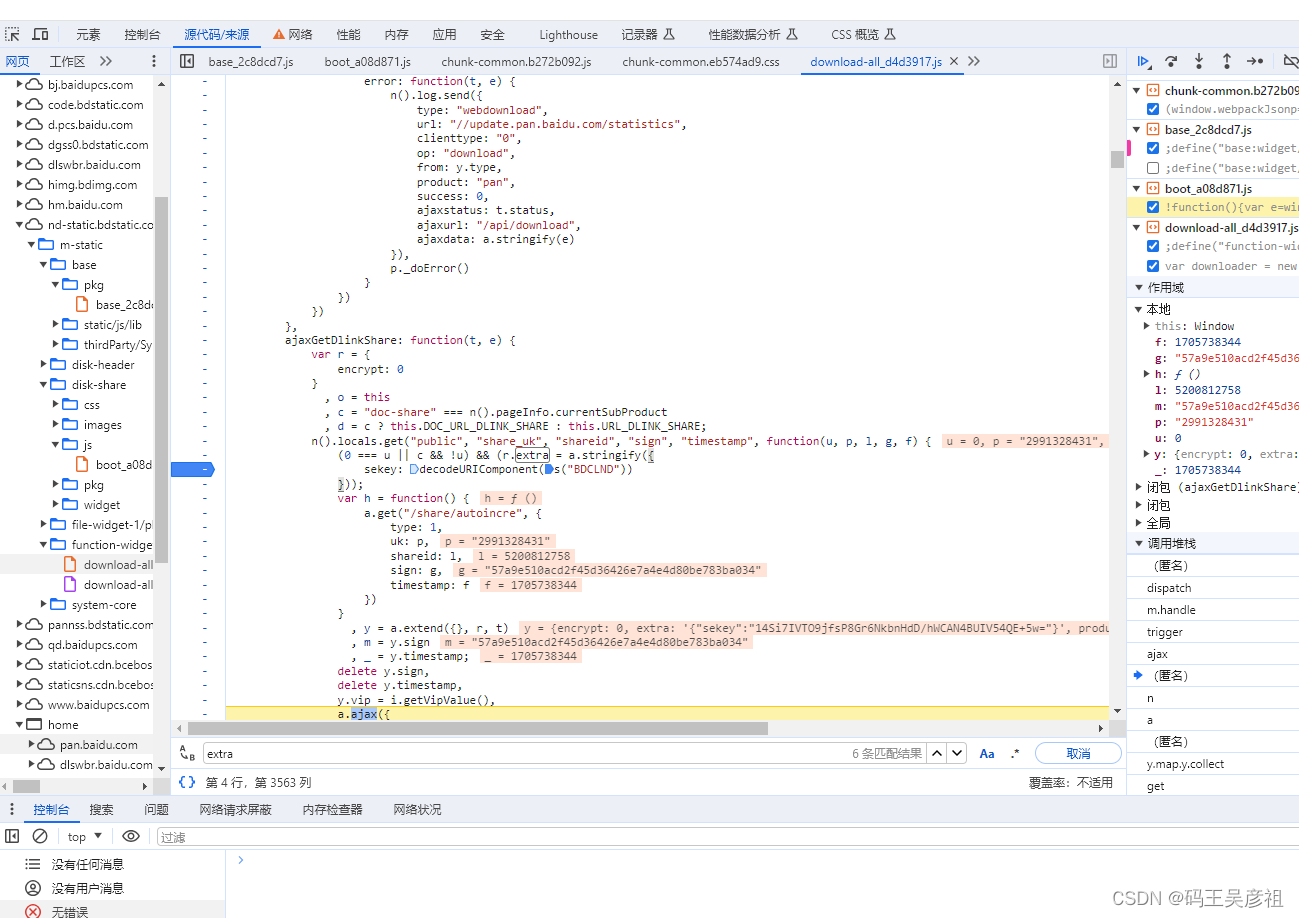
Task: Open chunk-common.eb574ad9.css file tab
Action: tap(700, 61)
